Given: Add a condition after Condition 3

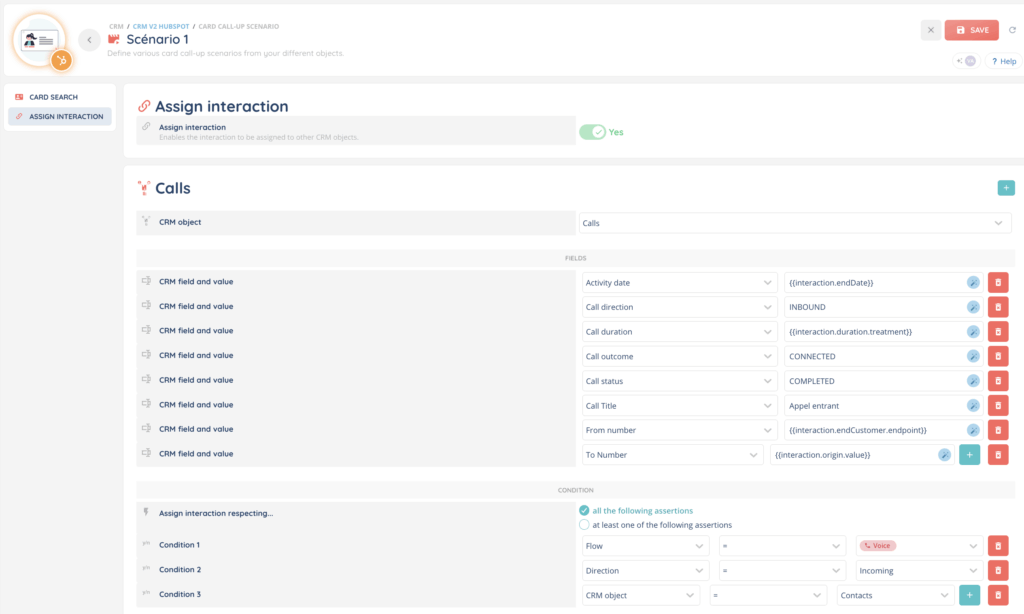Looking at the screenshot, I should point(969,595).
